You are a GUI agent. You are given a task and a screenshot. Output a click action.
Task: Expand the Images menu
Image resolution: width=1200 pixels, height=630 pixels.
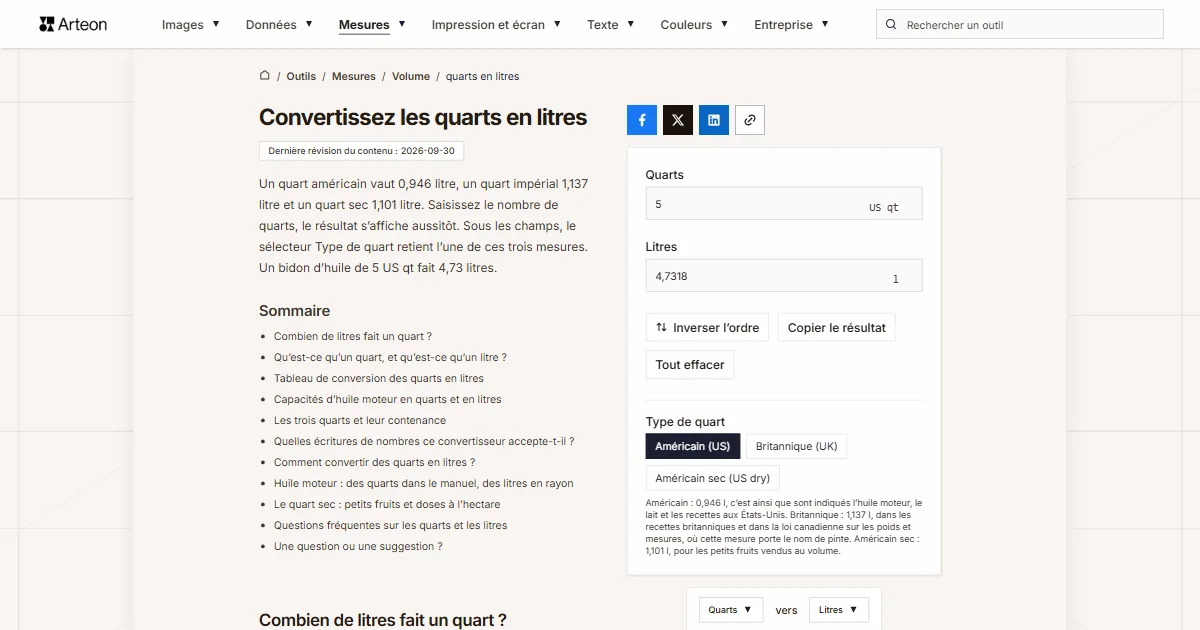click(190, 25)
